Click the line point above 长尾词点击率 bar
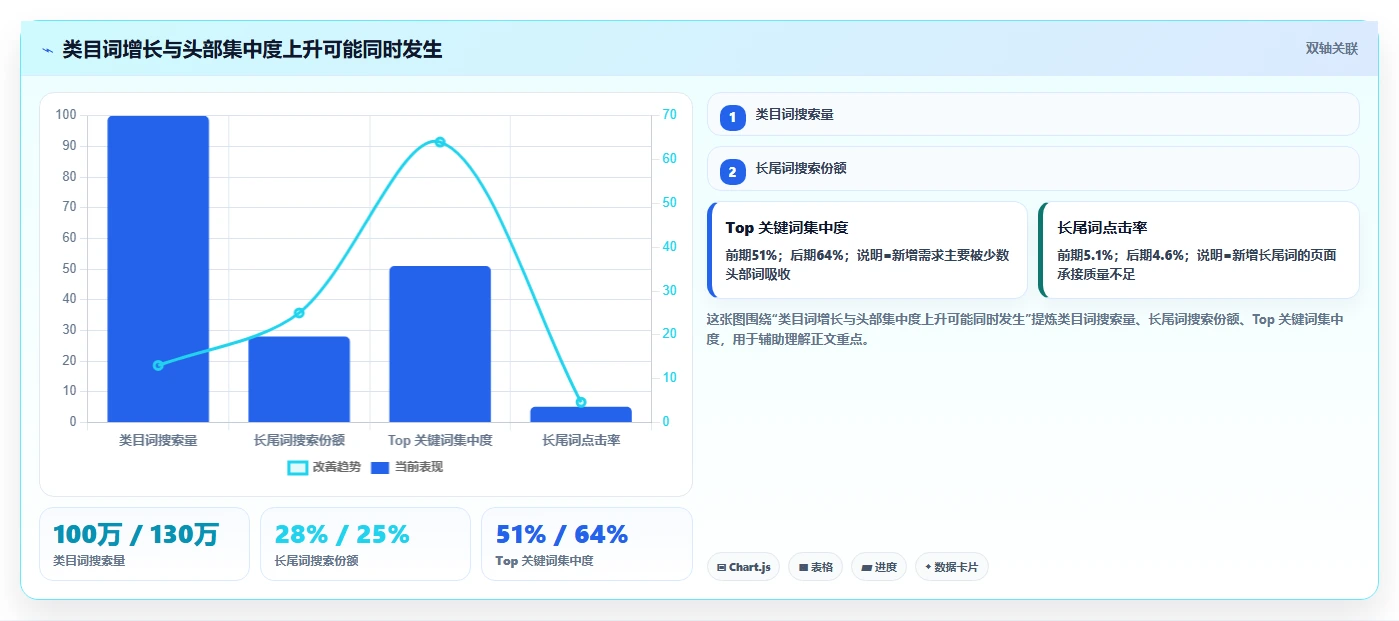Image resolution: width=1399 pixels, height=621 pixels. pos(581,402)
